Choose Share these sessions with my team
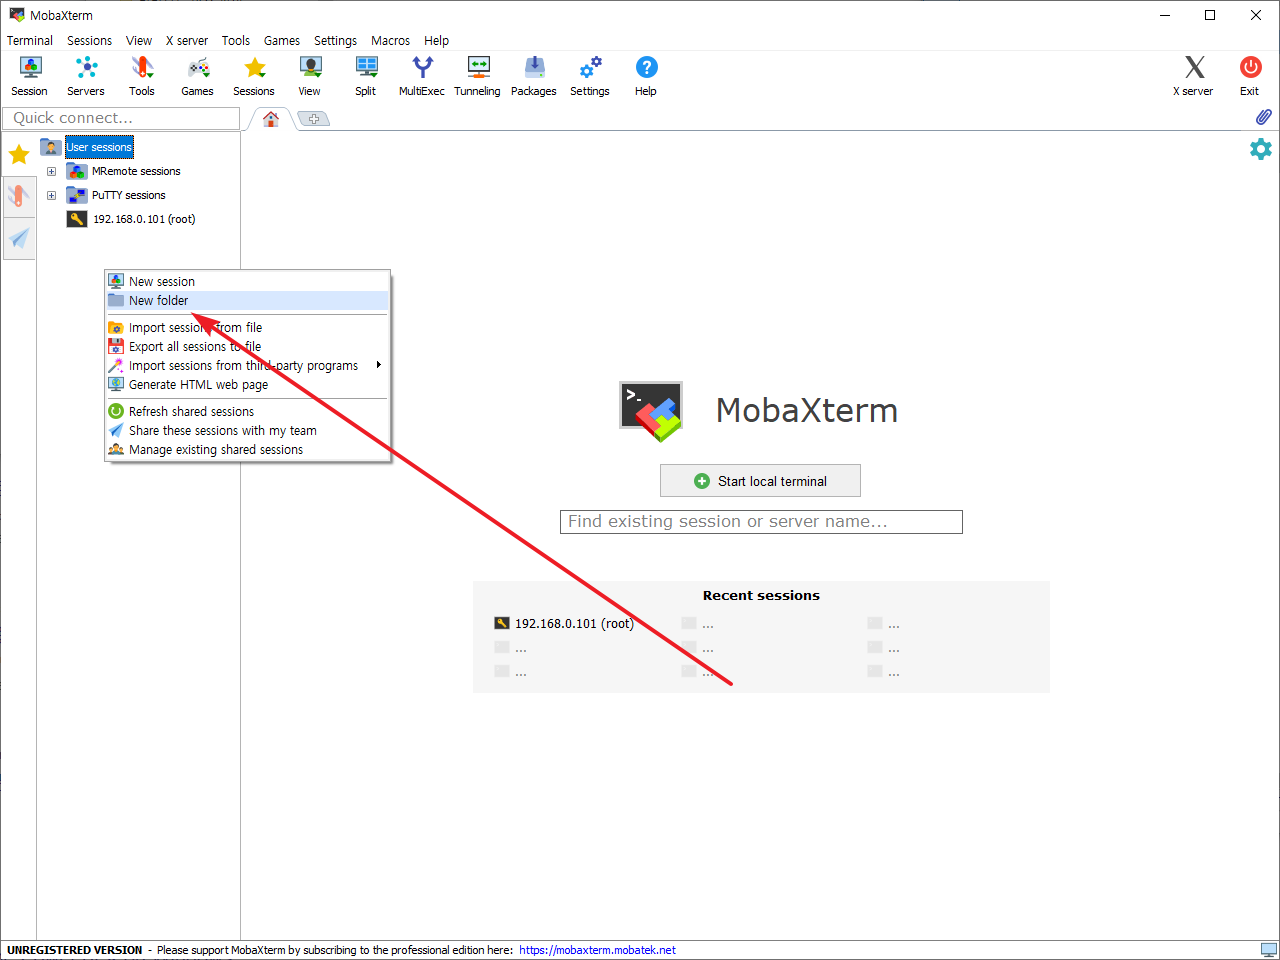Image resolution: width=1280 pixels, height=960 pixels. click(247, 431)
